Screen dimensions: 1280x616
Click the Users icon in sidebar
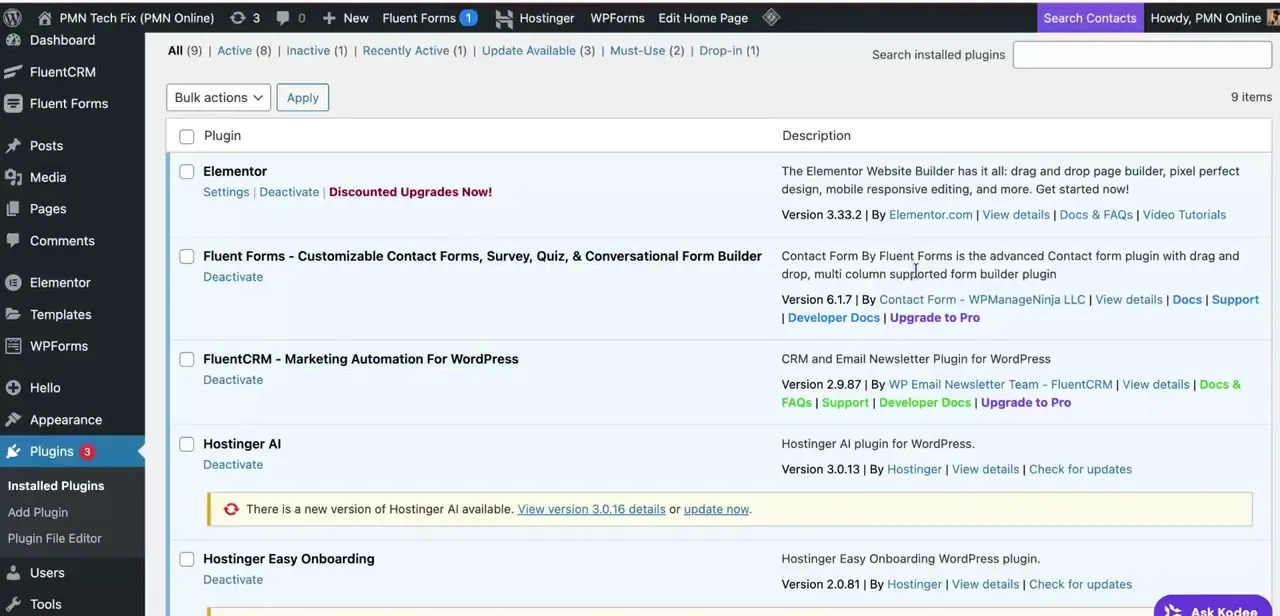13,573
